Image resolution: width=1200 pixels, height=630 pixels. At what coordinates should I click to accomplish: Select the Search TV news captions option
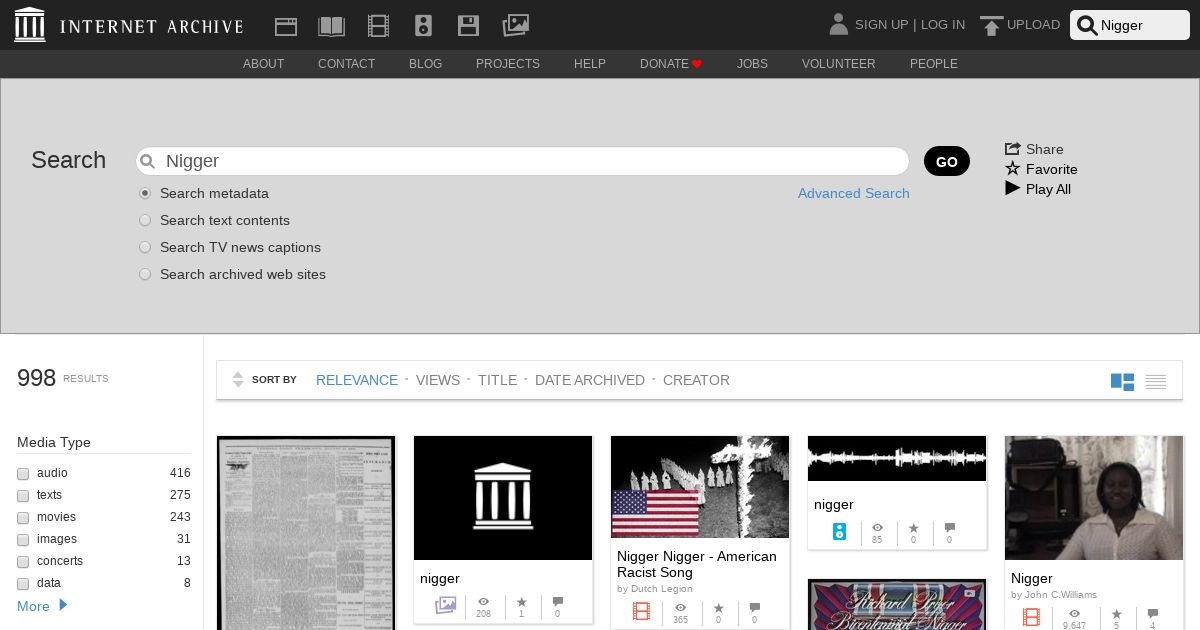click(x=145, y=247)
